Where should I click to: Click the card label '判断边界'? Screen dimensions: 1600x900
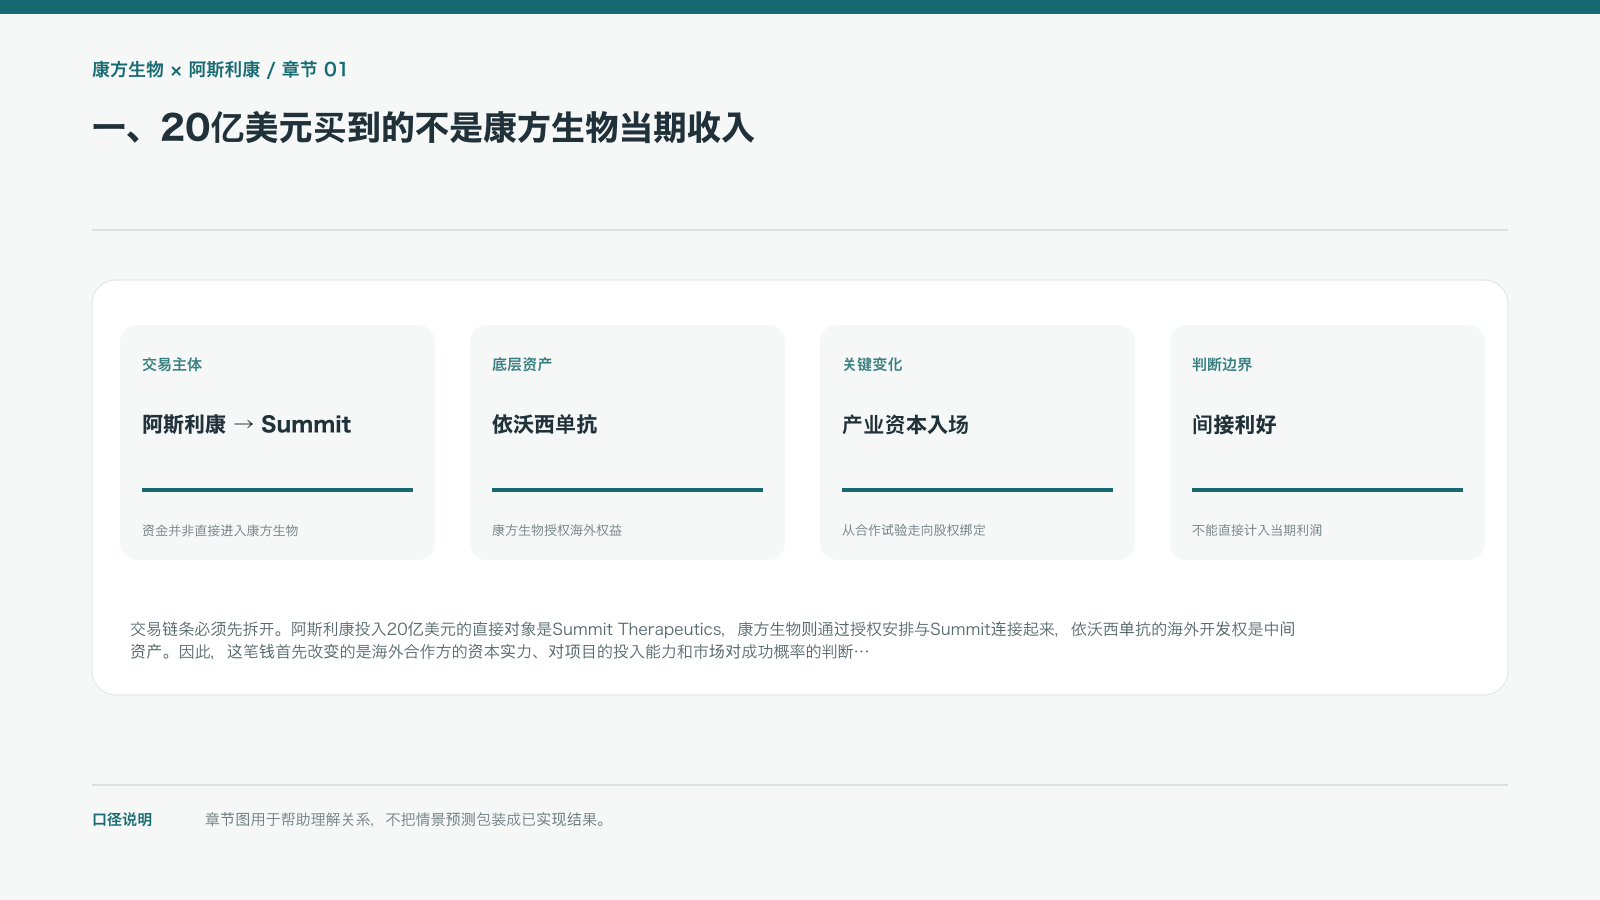(x=1222, y=365)
